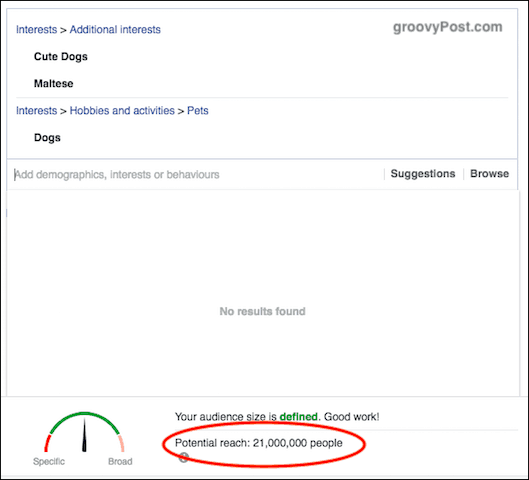Open the Pets category link
Viewport: 529px width, 480px height.
(198, 110)
